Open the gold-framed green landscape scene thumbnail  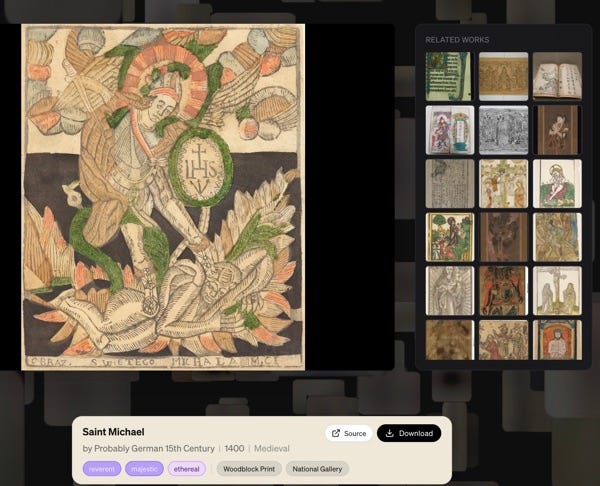450,237
